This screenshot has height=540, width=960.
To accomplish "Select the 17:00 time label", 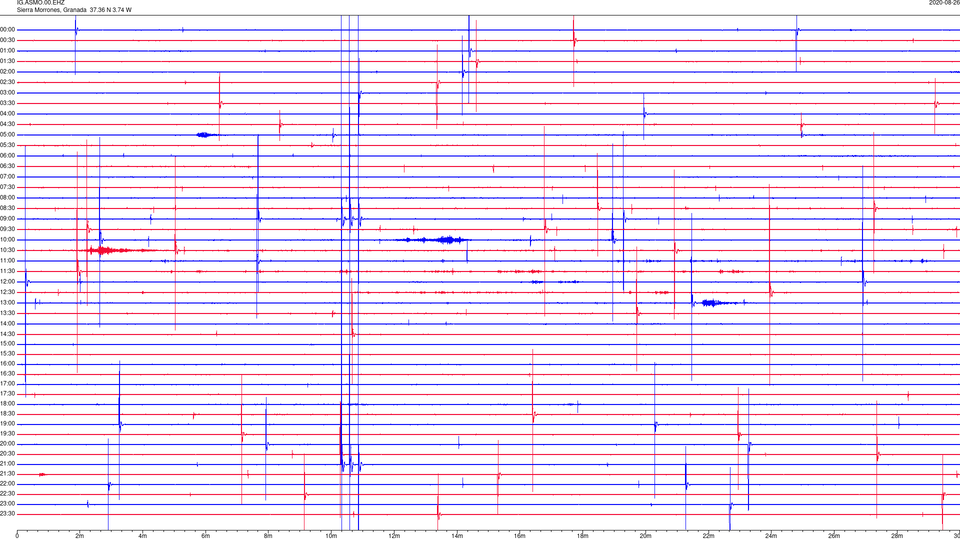I will click(7, 384).
